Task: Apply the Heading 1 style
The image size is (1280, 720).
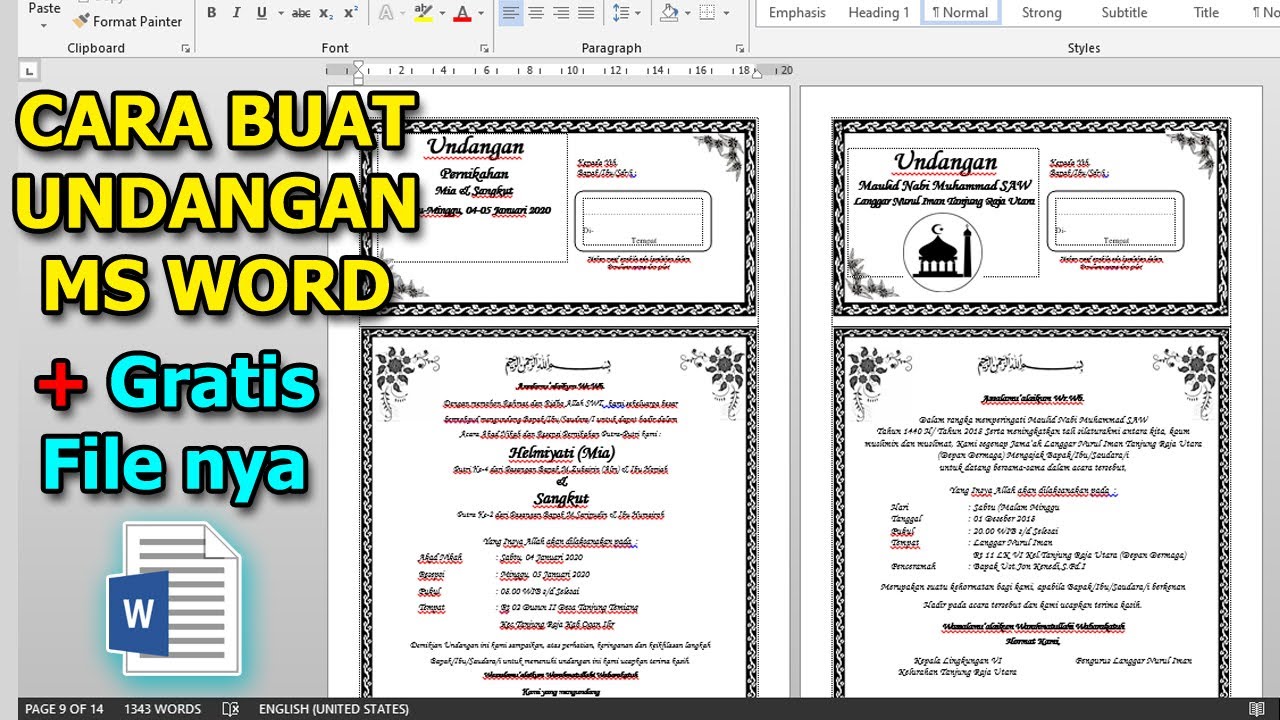Action: pos(878,13)
